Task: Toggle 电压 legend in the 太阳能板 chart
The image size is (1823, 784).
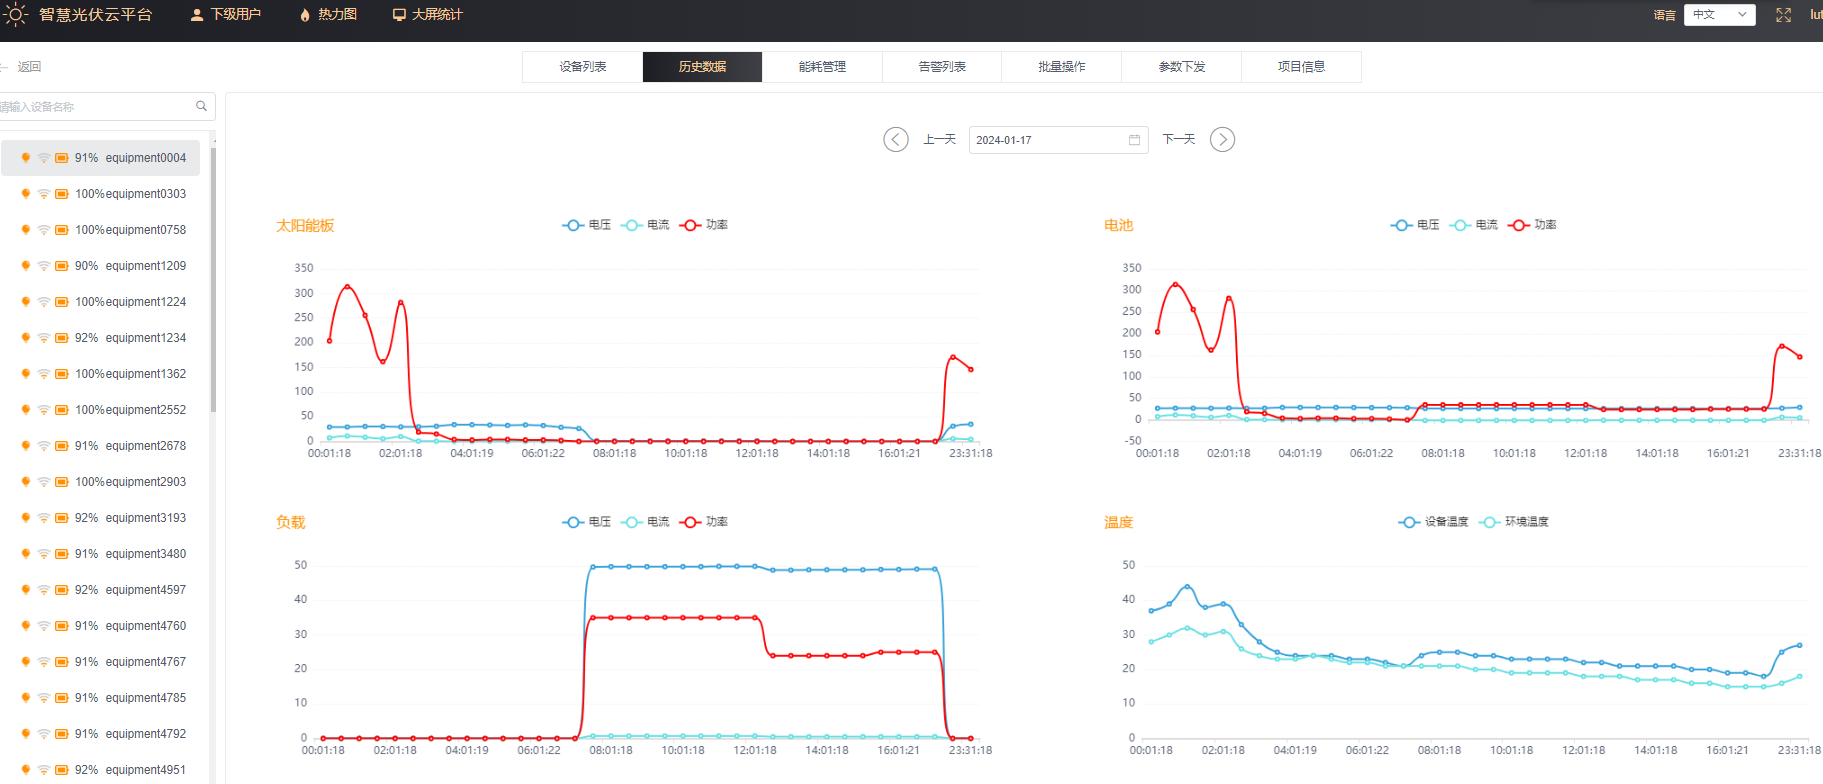Action: coord(587,225)
